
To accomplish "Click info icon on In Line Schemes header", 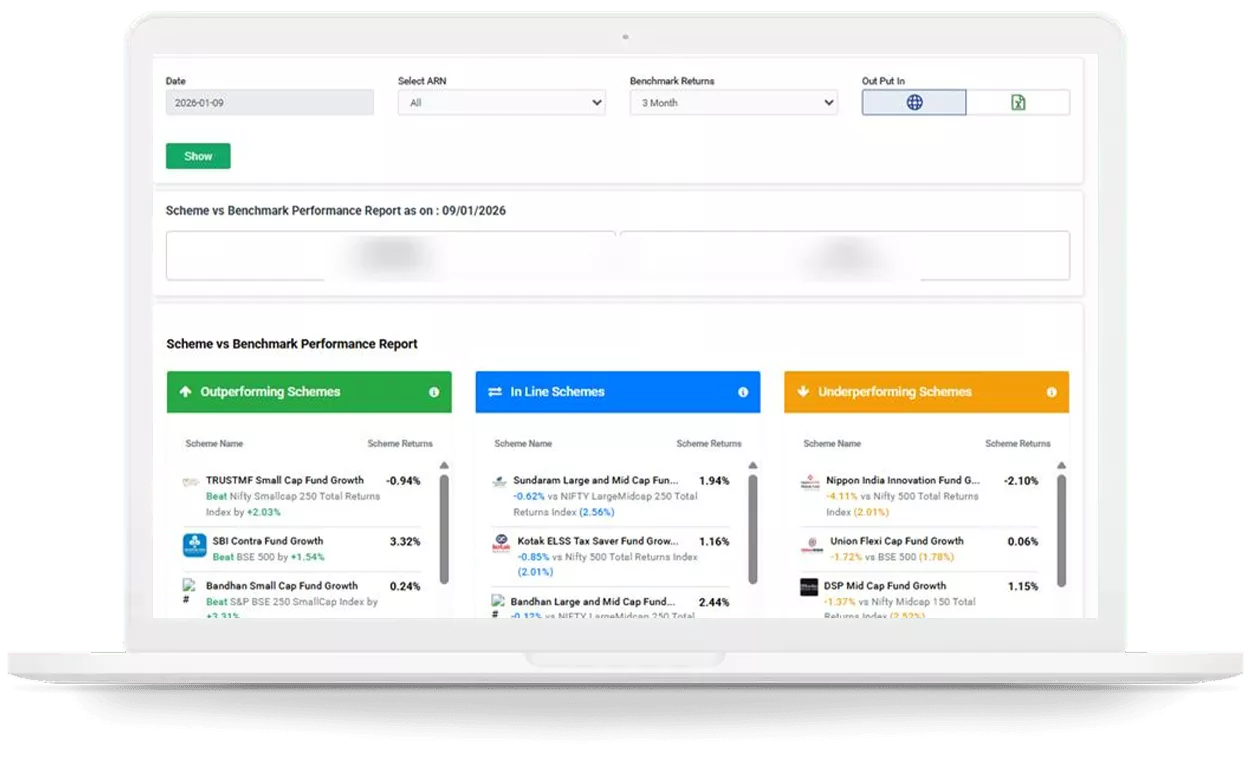I will [x=743, y=392].
